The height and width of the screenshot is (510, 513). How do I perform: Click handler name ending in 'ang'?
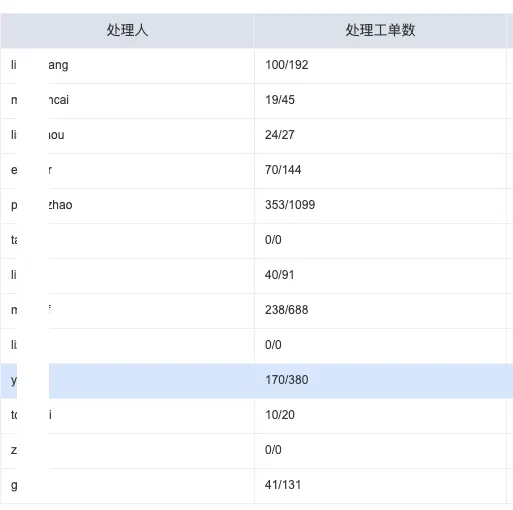pyautogui.click(x=40, y=65)
